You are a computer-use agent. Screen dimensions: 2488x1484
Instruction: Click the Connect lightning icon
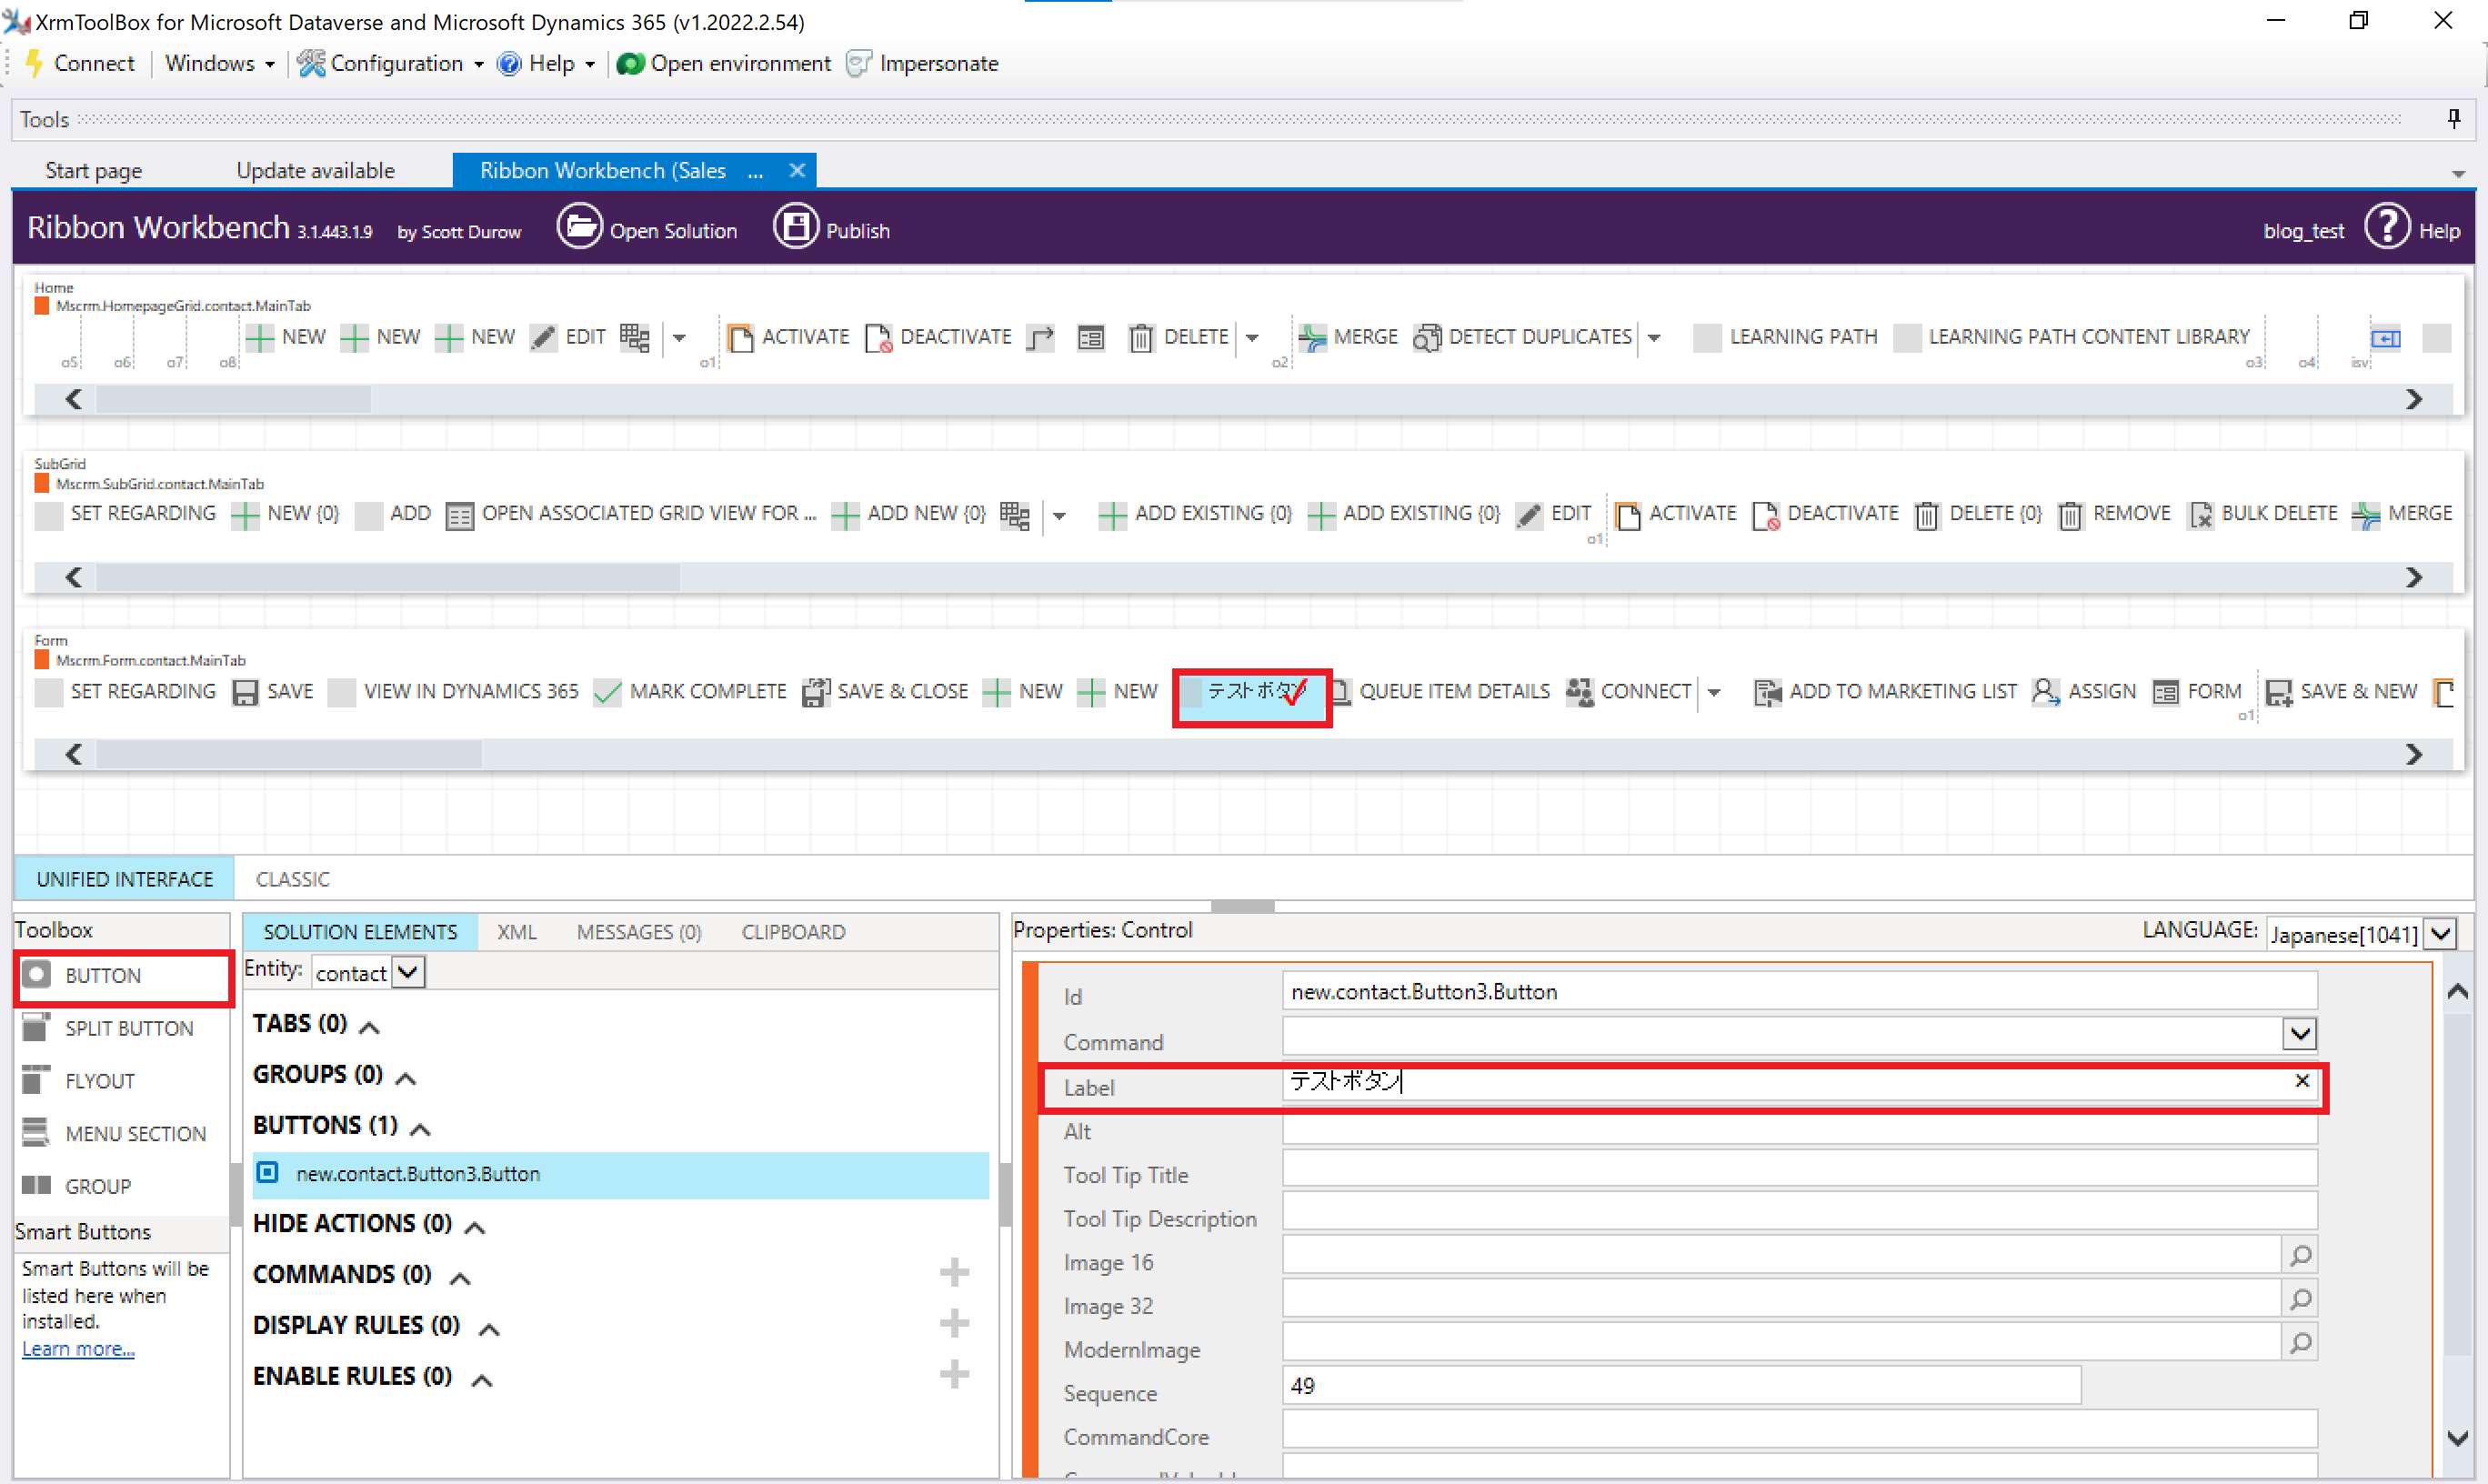[35, 63]
